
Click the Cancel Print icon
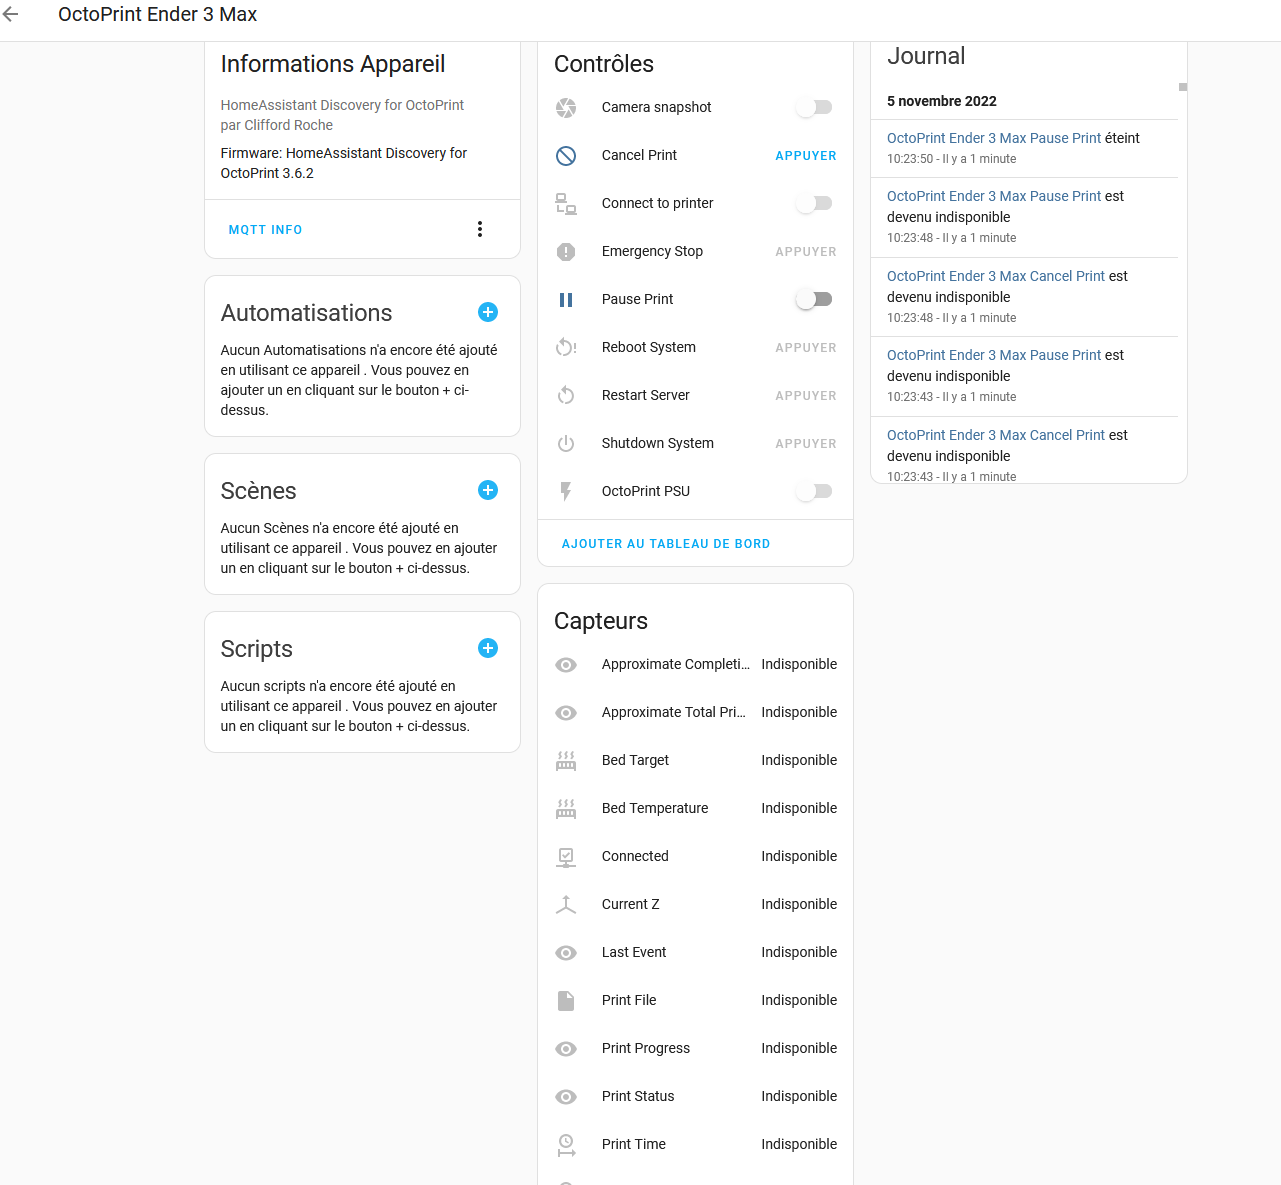[566, 155]
